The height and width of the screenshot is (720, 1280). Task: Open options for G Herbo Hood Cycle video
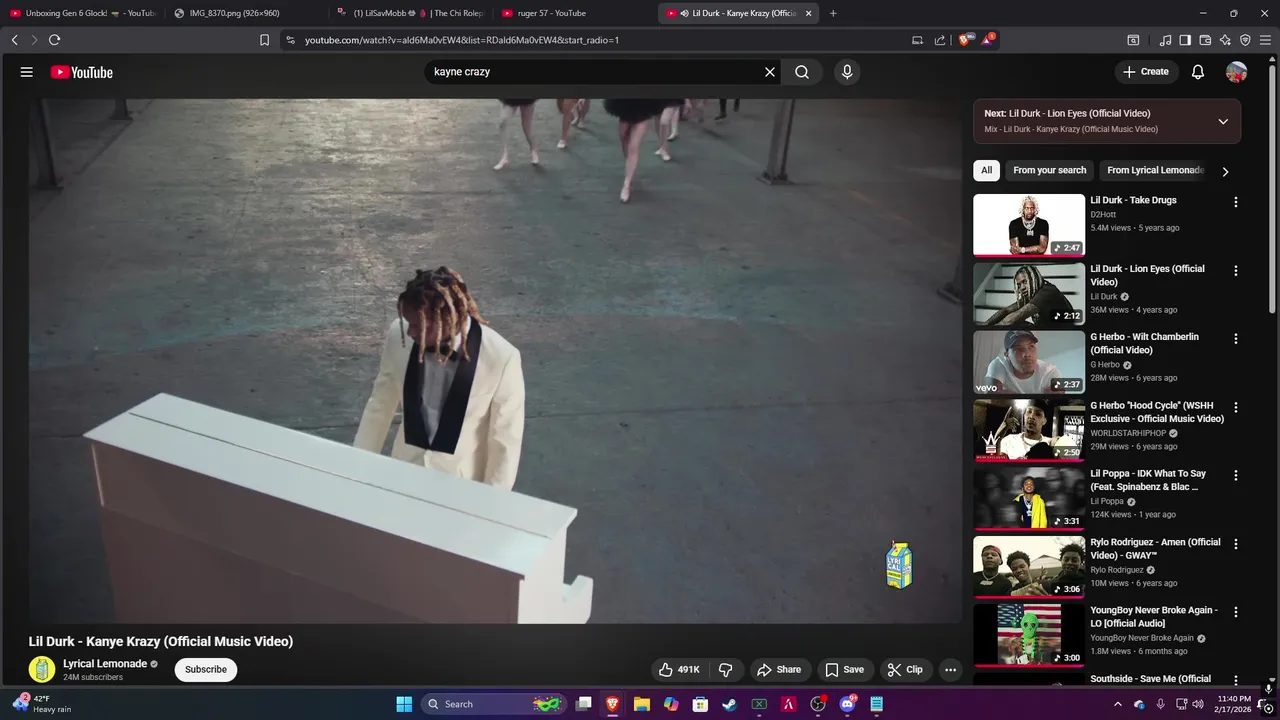coord(1236,408)
